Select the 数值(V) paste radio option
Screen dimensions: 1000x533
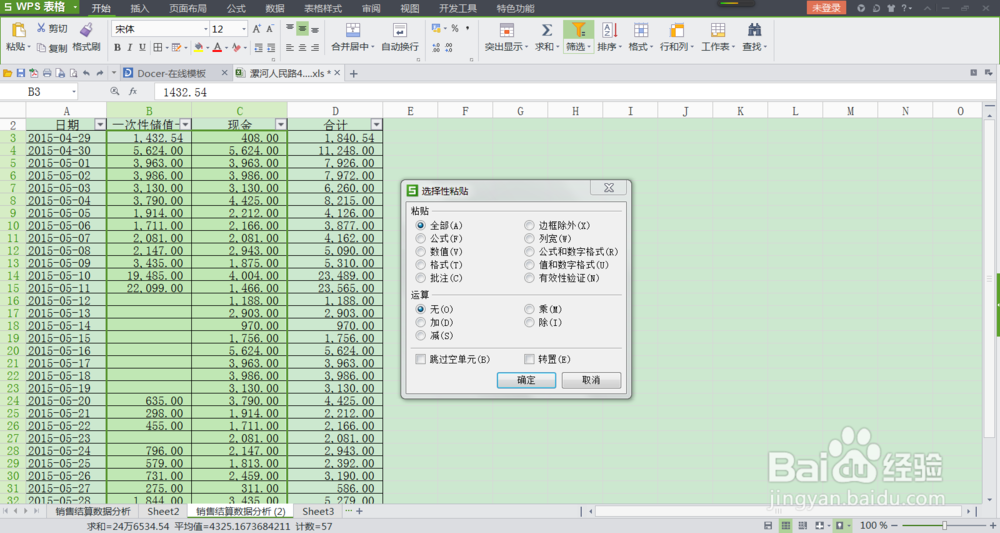[420, 252]
